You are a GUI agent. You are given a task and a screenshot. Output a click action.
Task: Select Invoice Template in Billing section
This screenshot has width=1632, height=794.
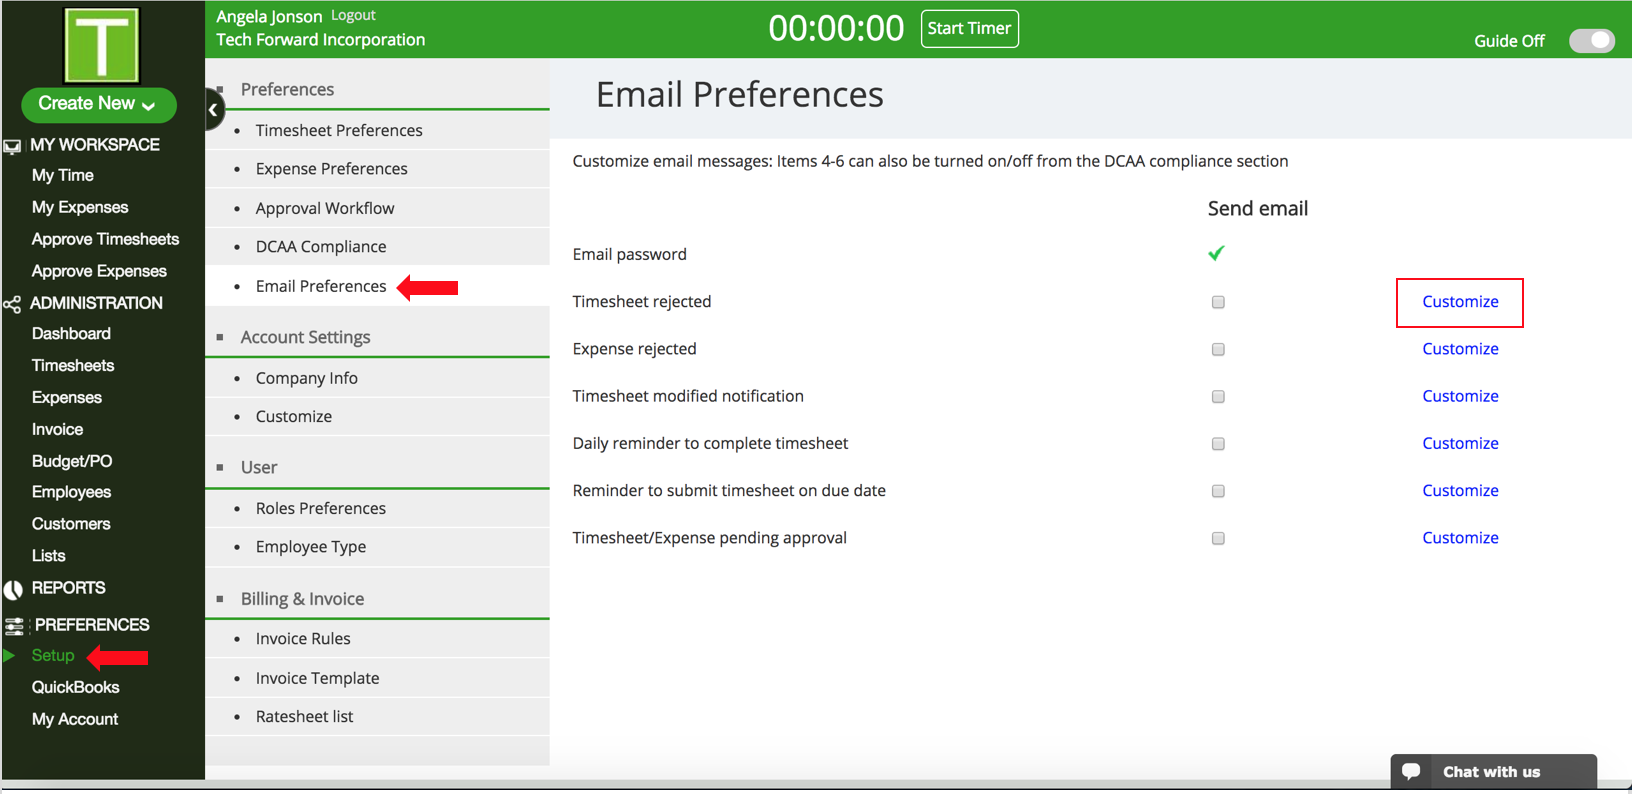coord(317,678)
